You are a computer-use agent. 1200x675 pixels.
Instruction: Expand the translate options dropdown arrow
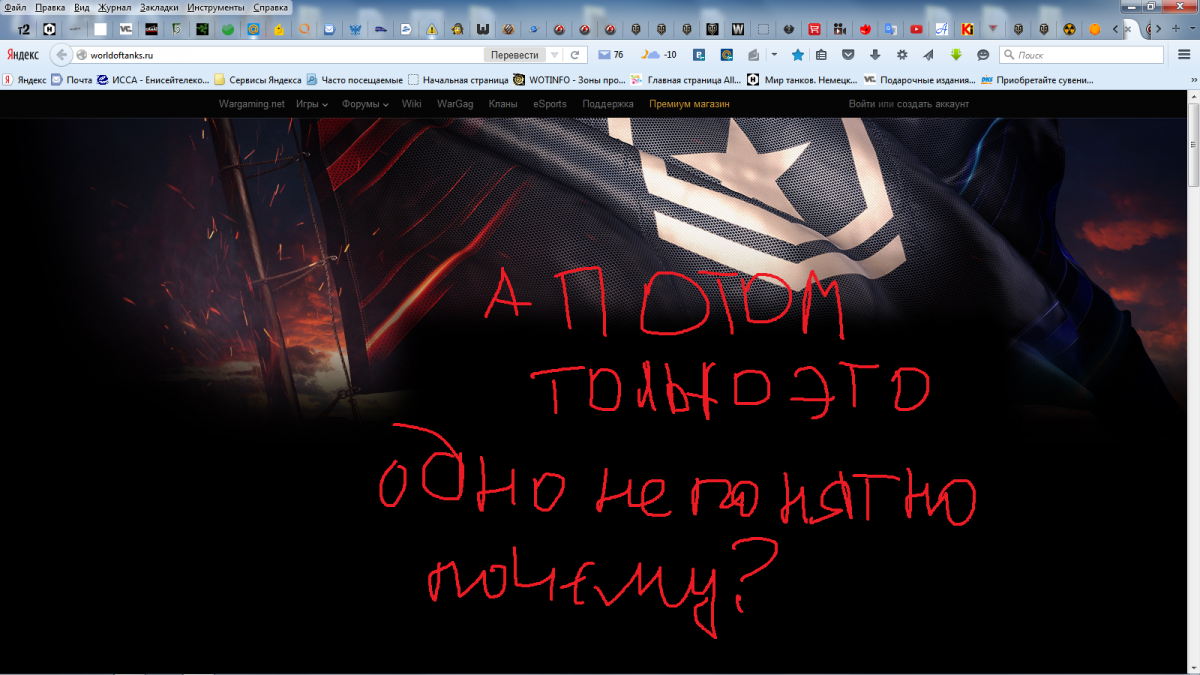(554, 55)
